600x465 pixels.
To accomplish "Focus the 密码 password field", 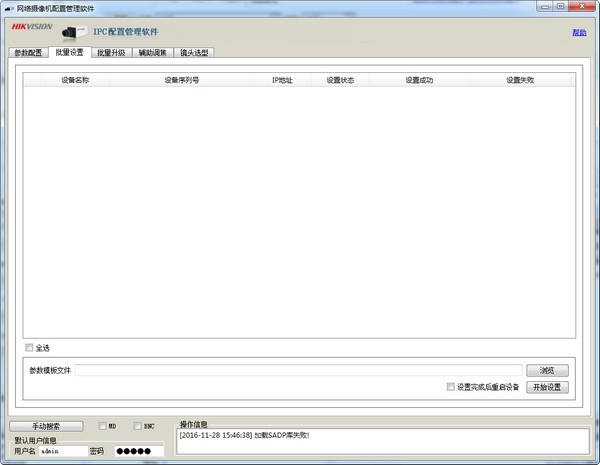I will [x=139, y=451].
